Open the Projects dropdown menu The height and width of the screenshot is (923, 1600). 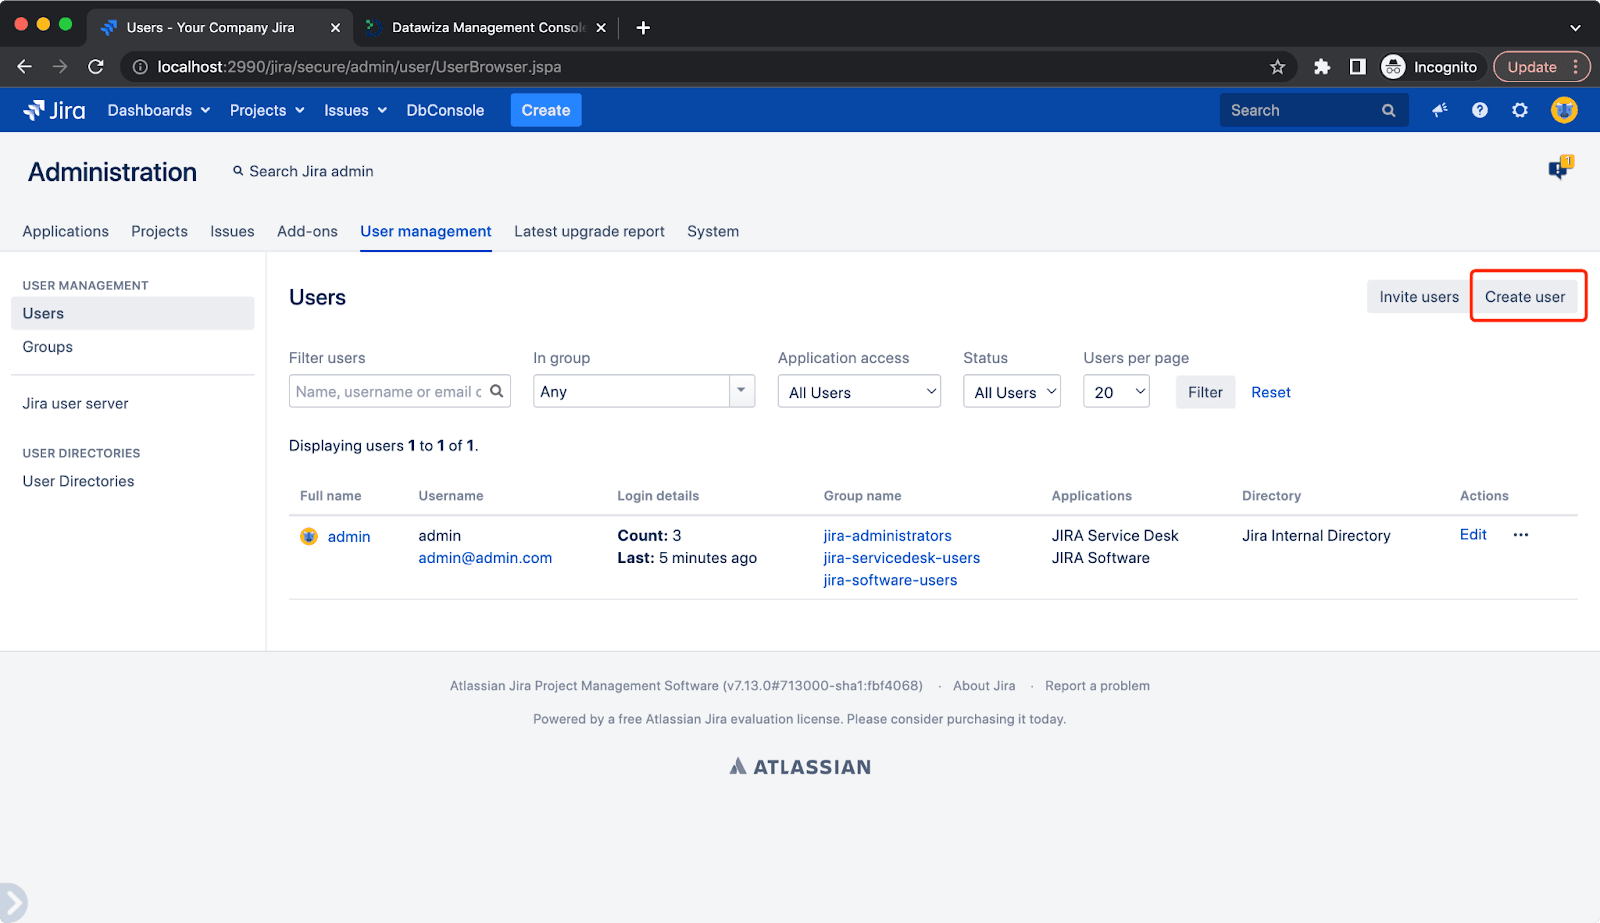[x=267, y=110]
